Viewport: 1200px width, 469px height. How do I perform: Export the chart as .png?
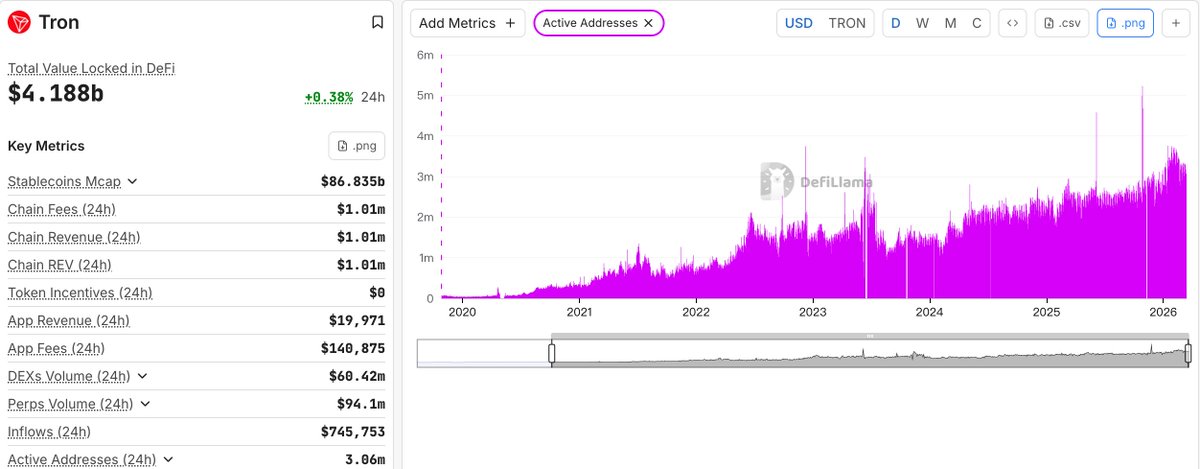(x=1125, y=23)
